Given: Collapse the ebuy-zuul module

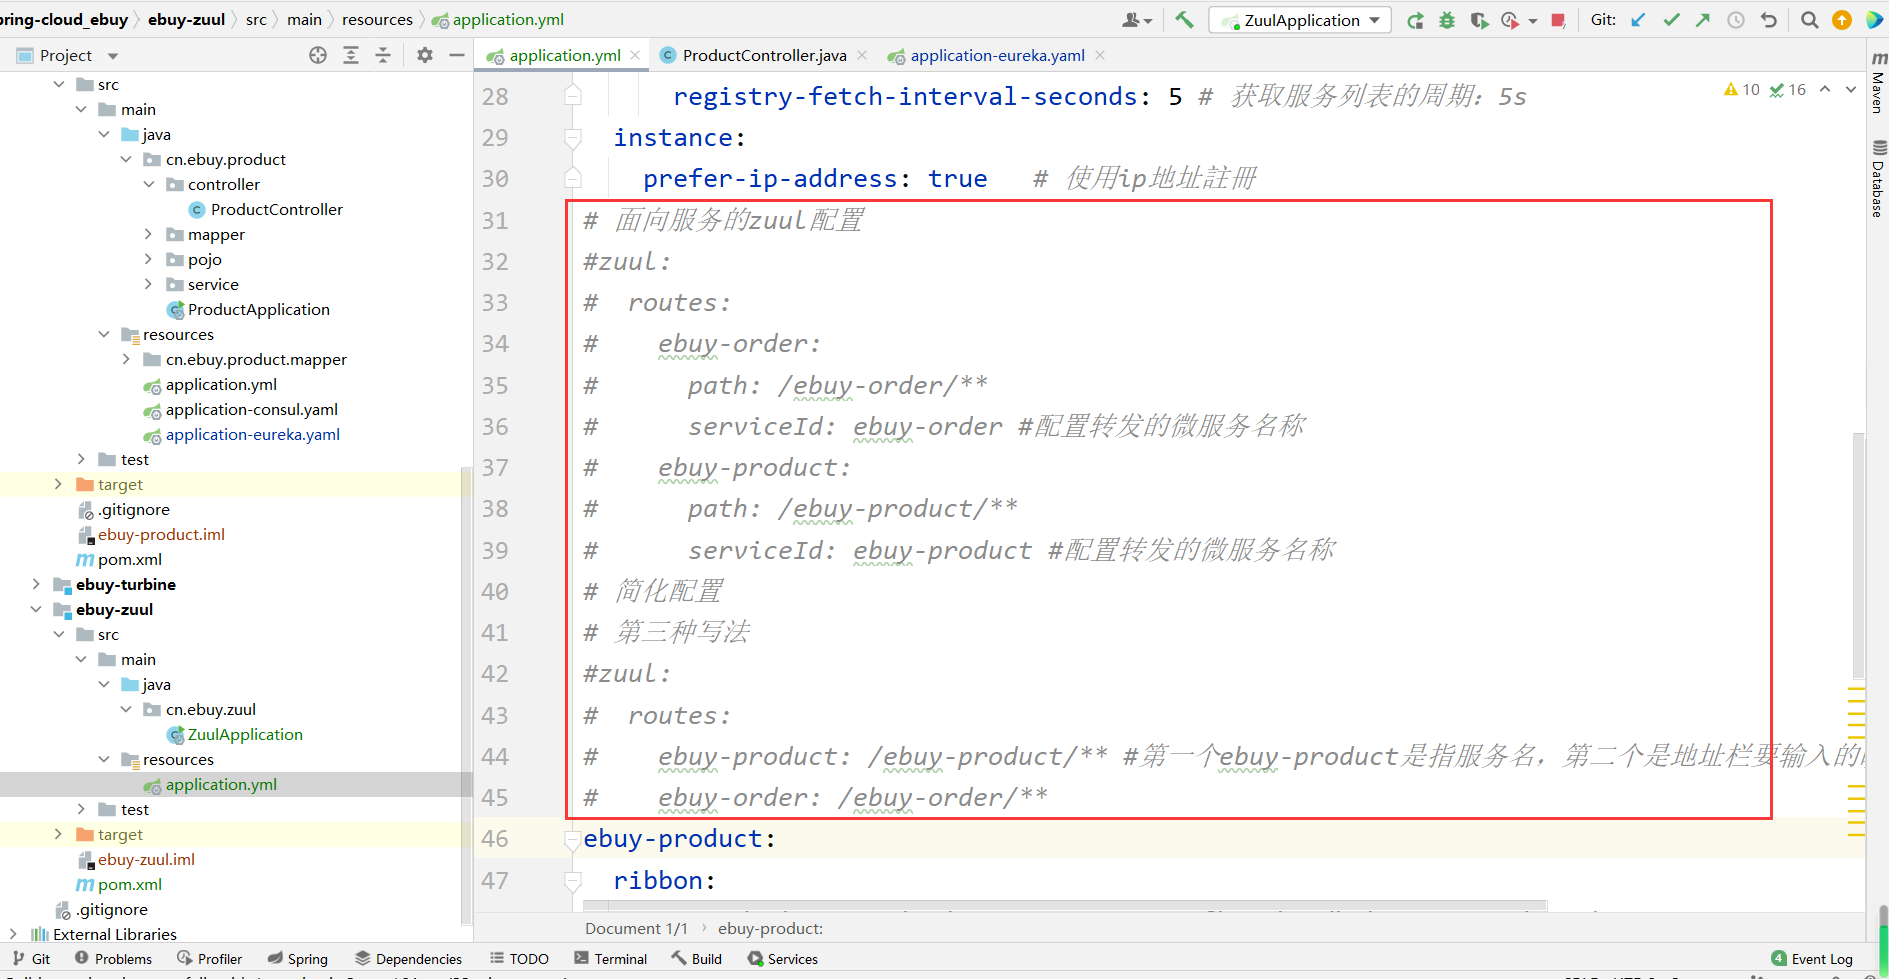Looking at the screenshot, I should pos(36,609).
